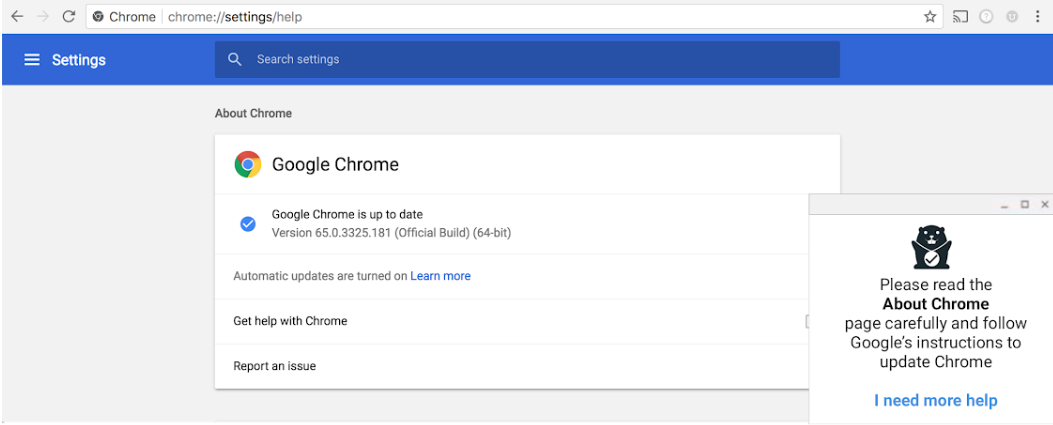Open the Learn more link

[x=441, y=276]
